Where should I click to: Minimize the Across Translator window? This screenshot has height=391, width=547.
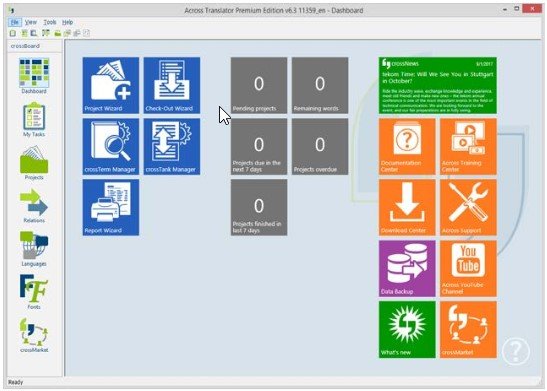click(505, 9)
